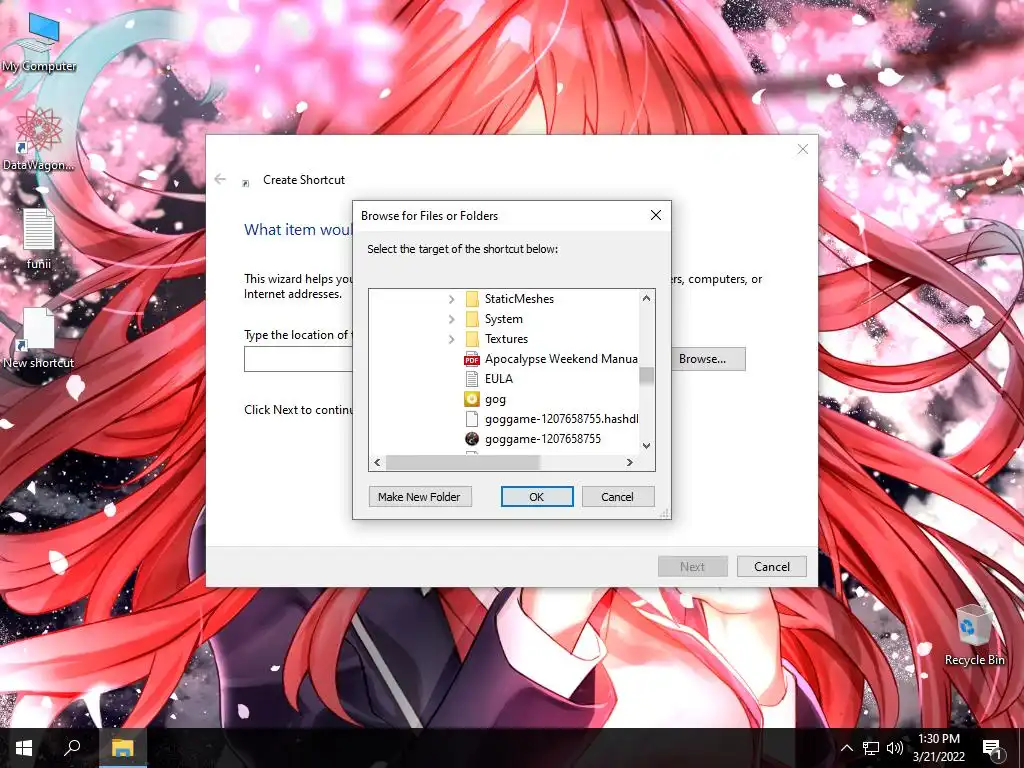Viewport: 1024px width, 768px height.
Task: Open the taskbar clock and date
Action: pos(938,748)
